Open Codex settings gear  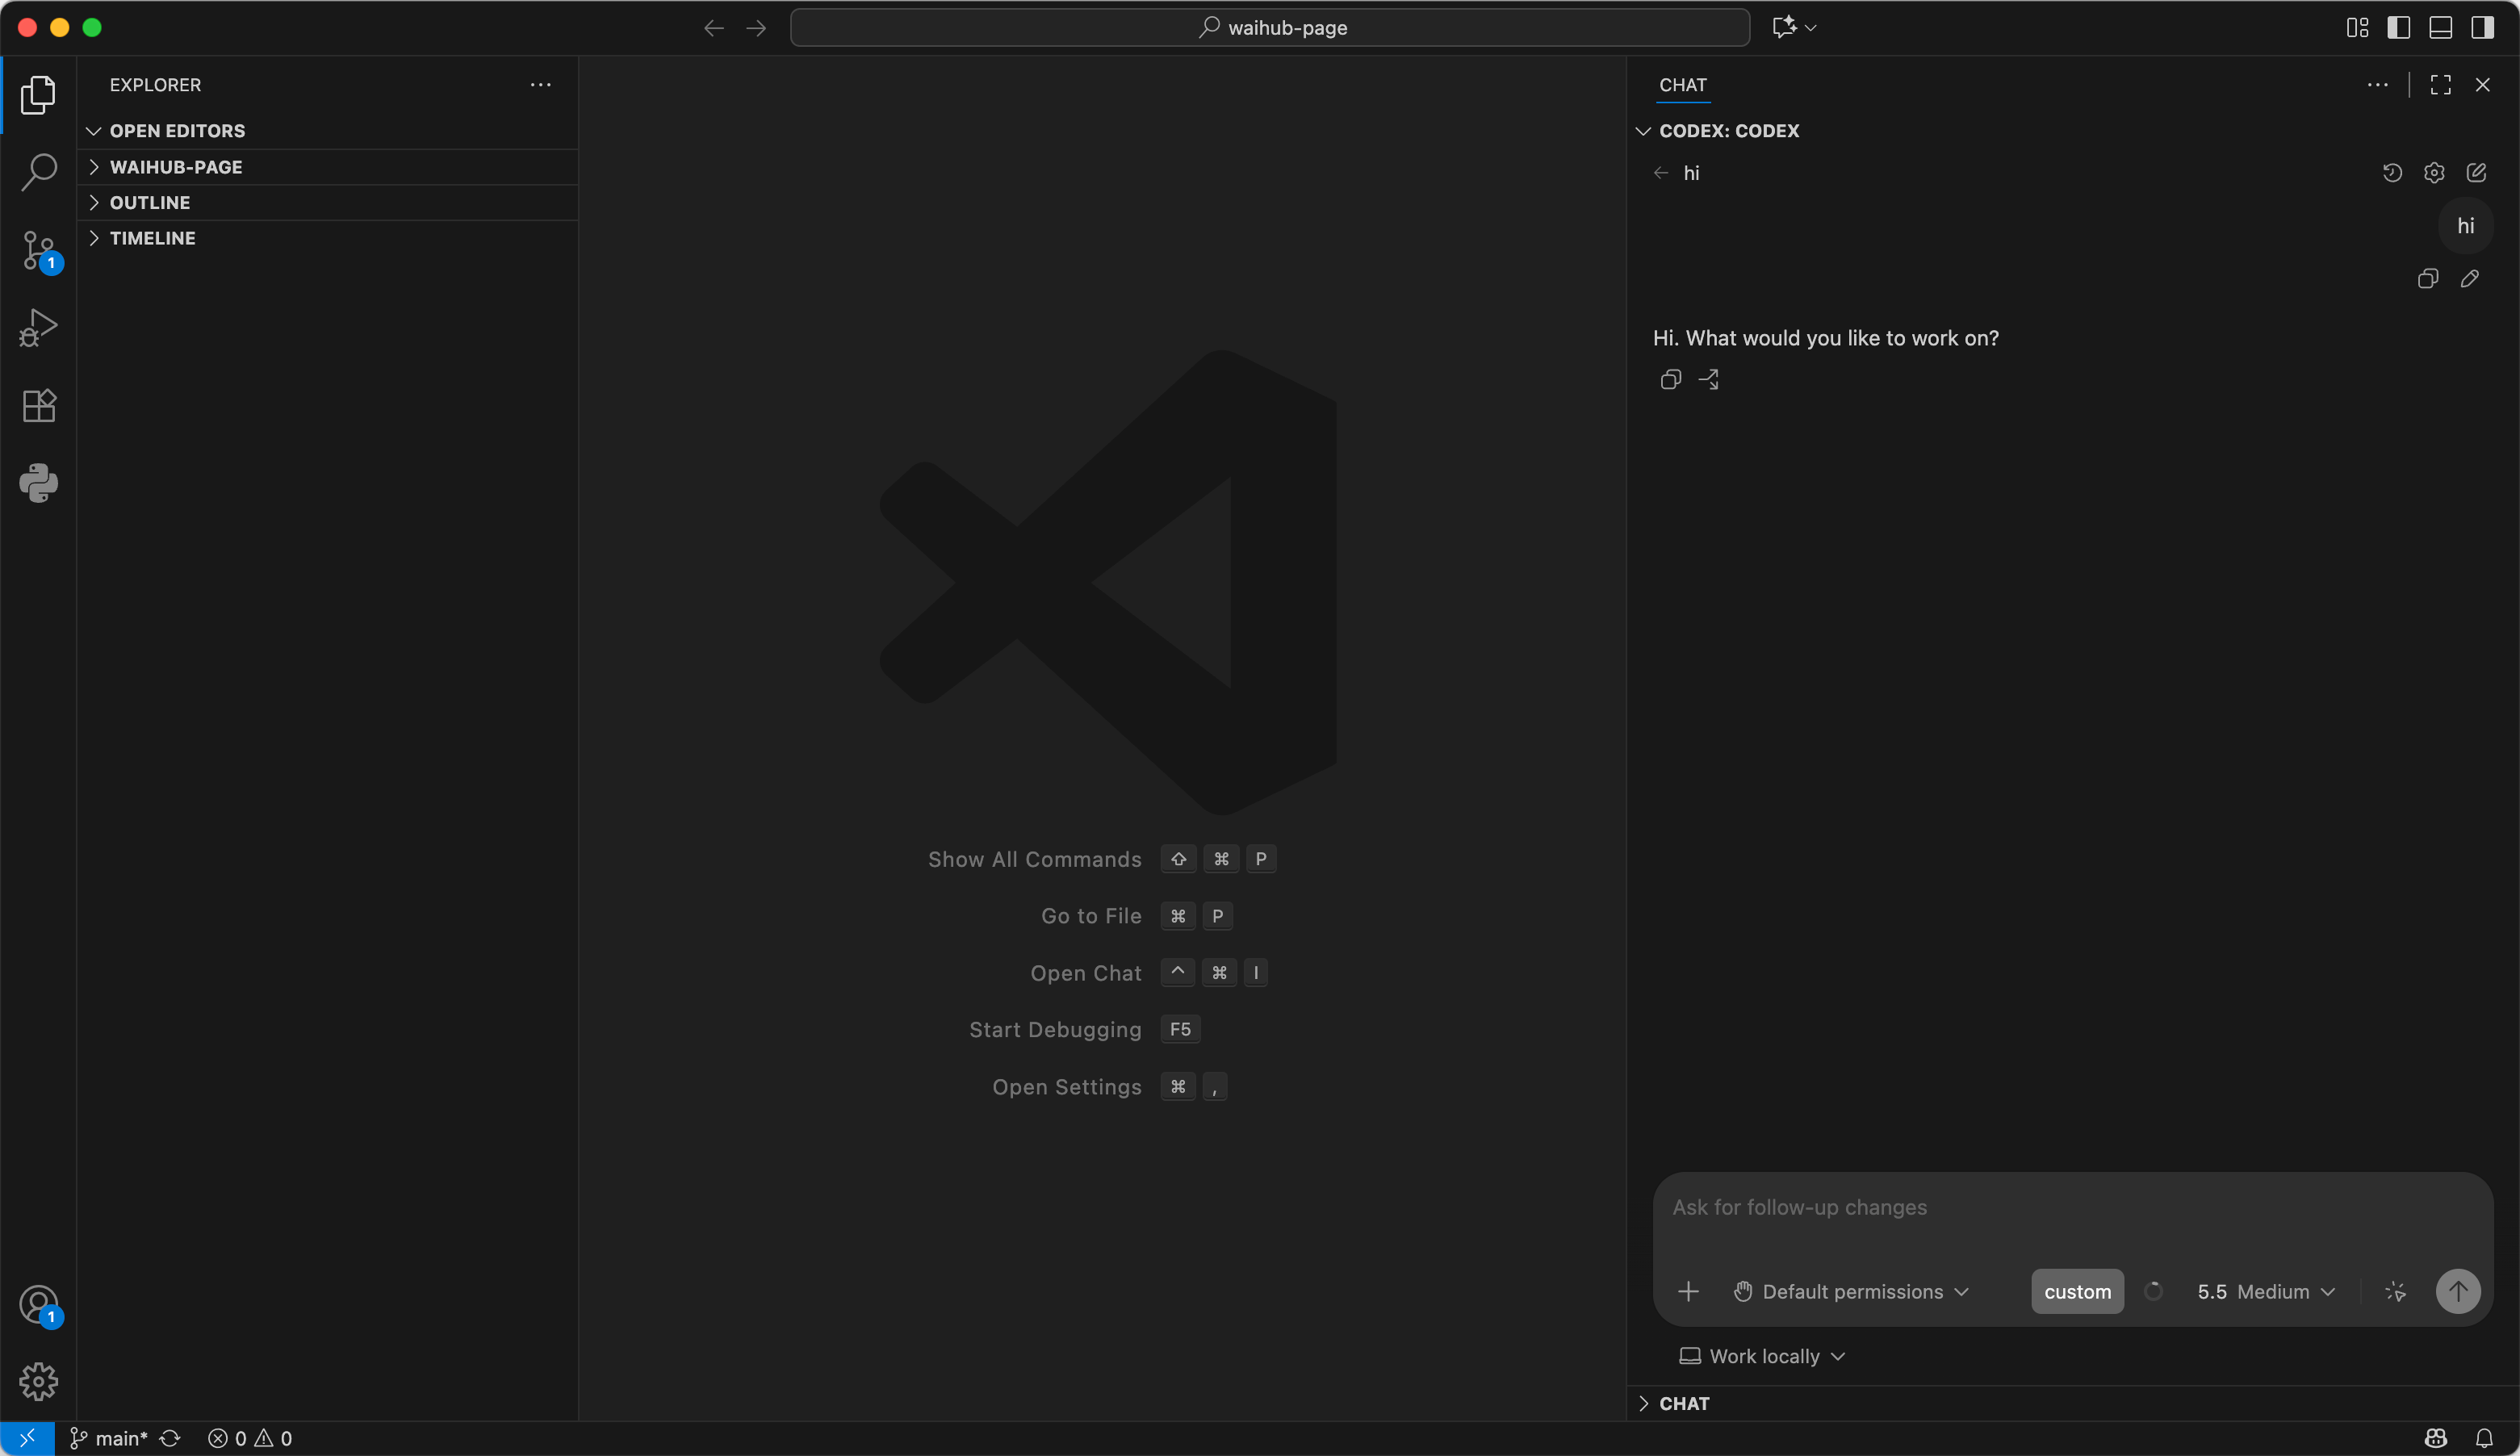pos(2434,173)
